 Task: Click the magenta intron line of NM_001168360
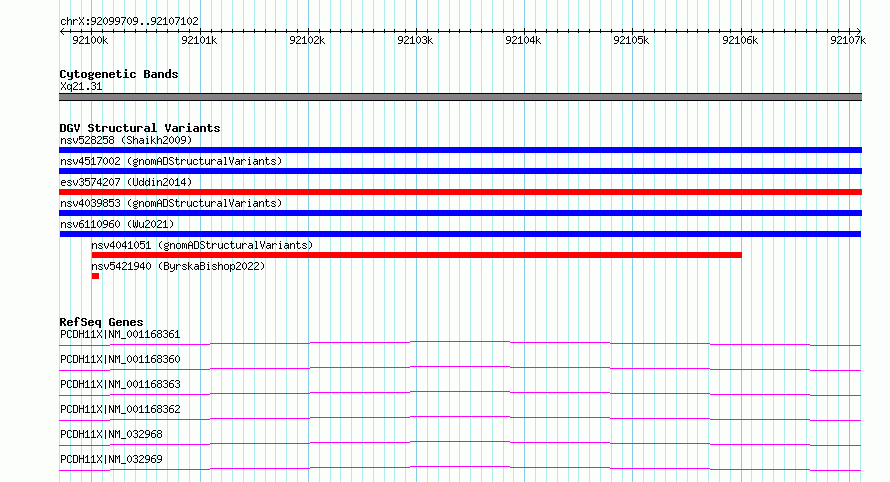[x=460, y=368]
